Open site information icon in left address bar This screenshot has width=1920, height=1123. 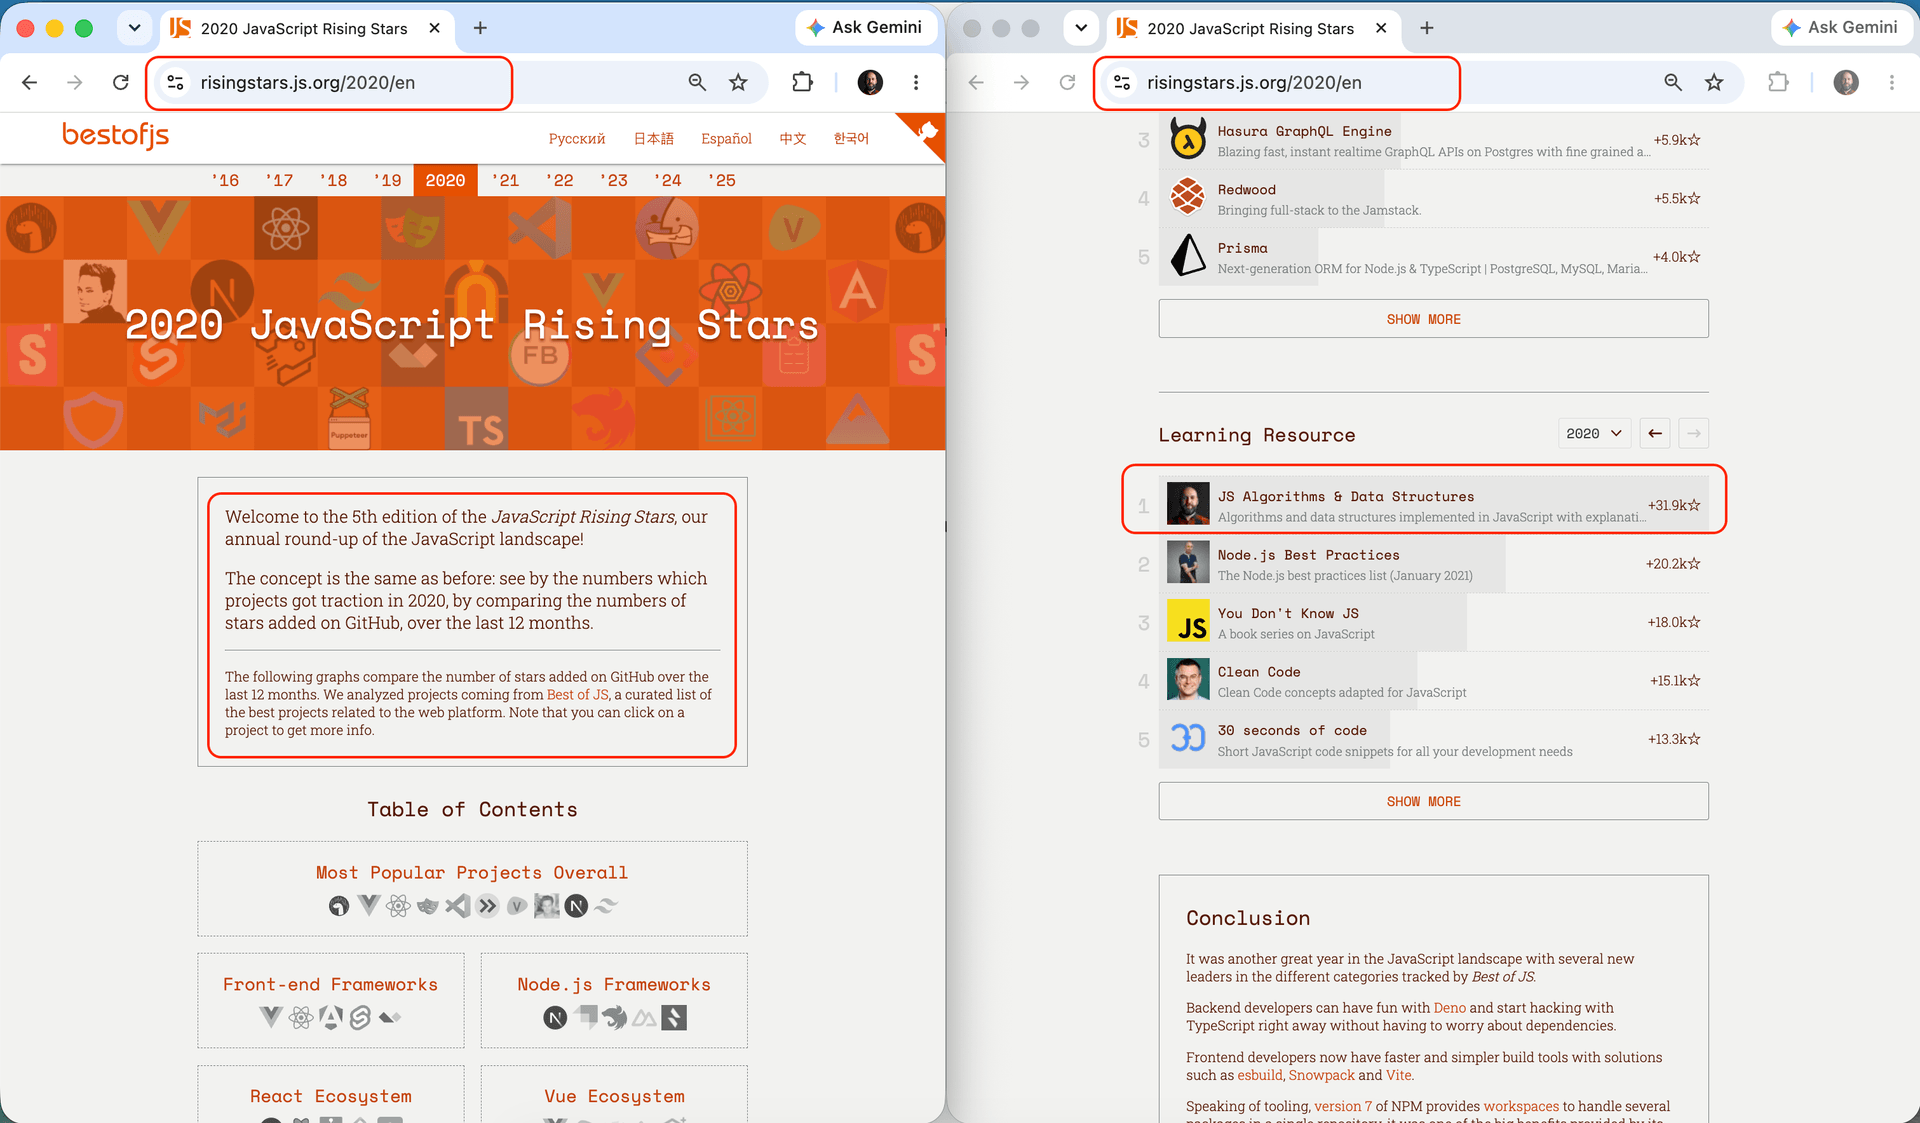point(175,83)
